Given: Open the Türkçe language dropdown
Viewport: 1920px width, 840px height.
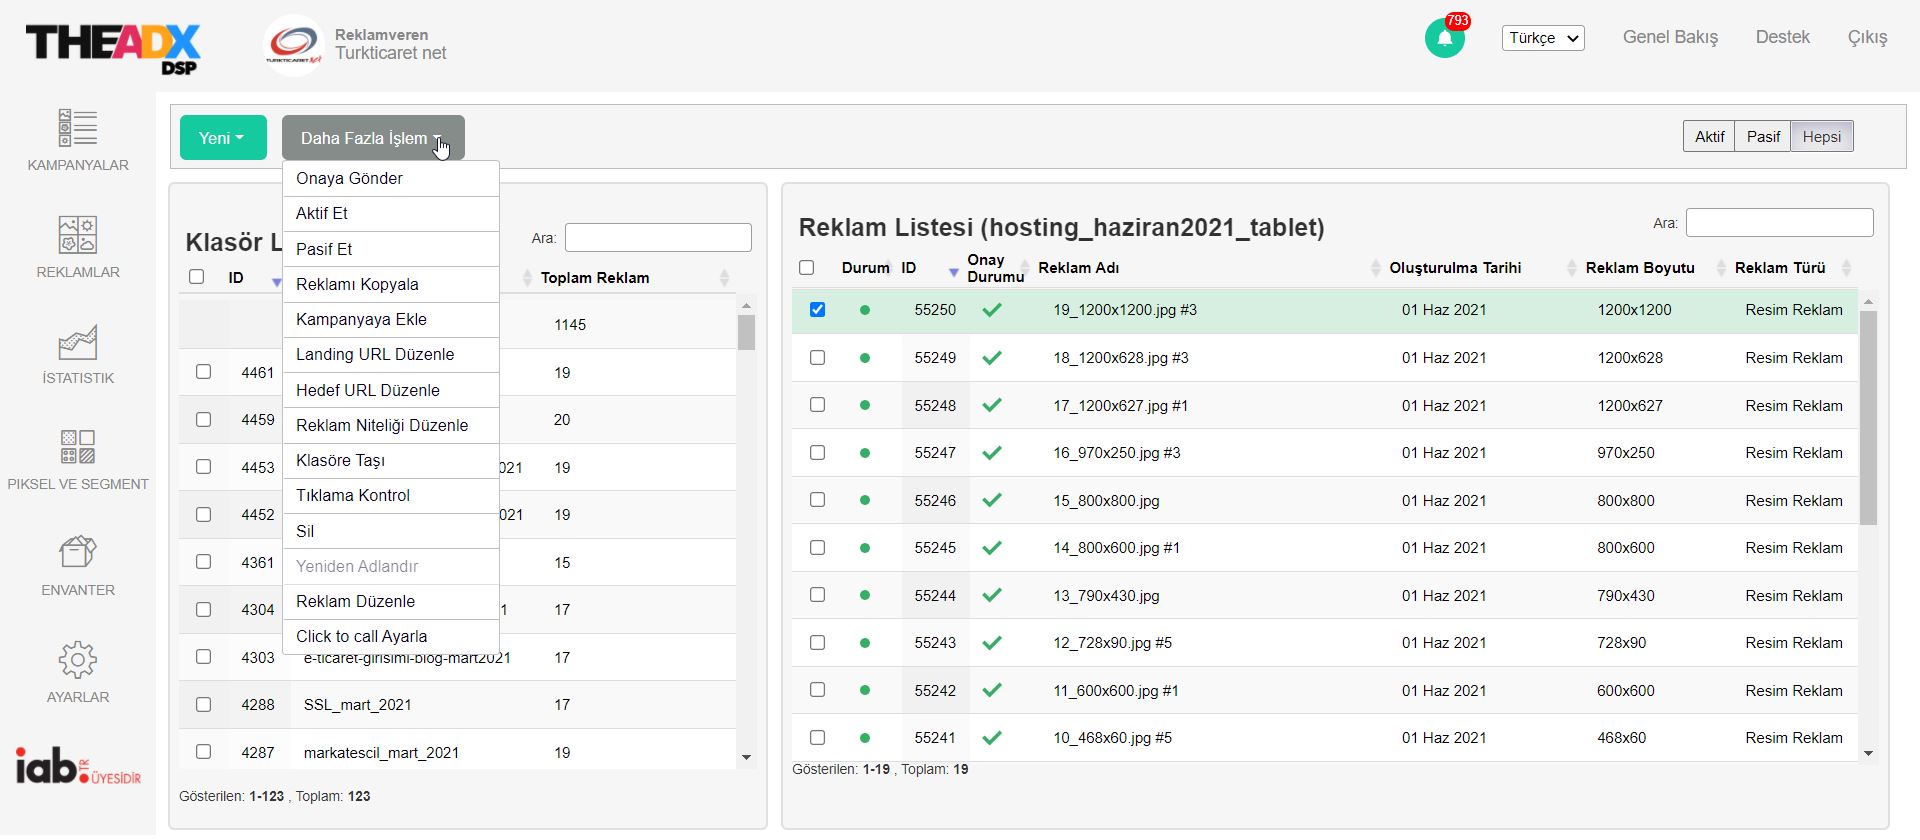Looking at the screenshot, I should 1543,38.
